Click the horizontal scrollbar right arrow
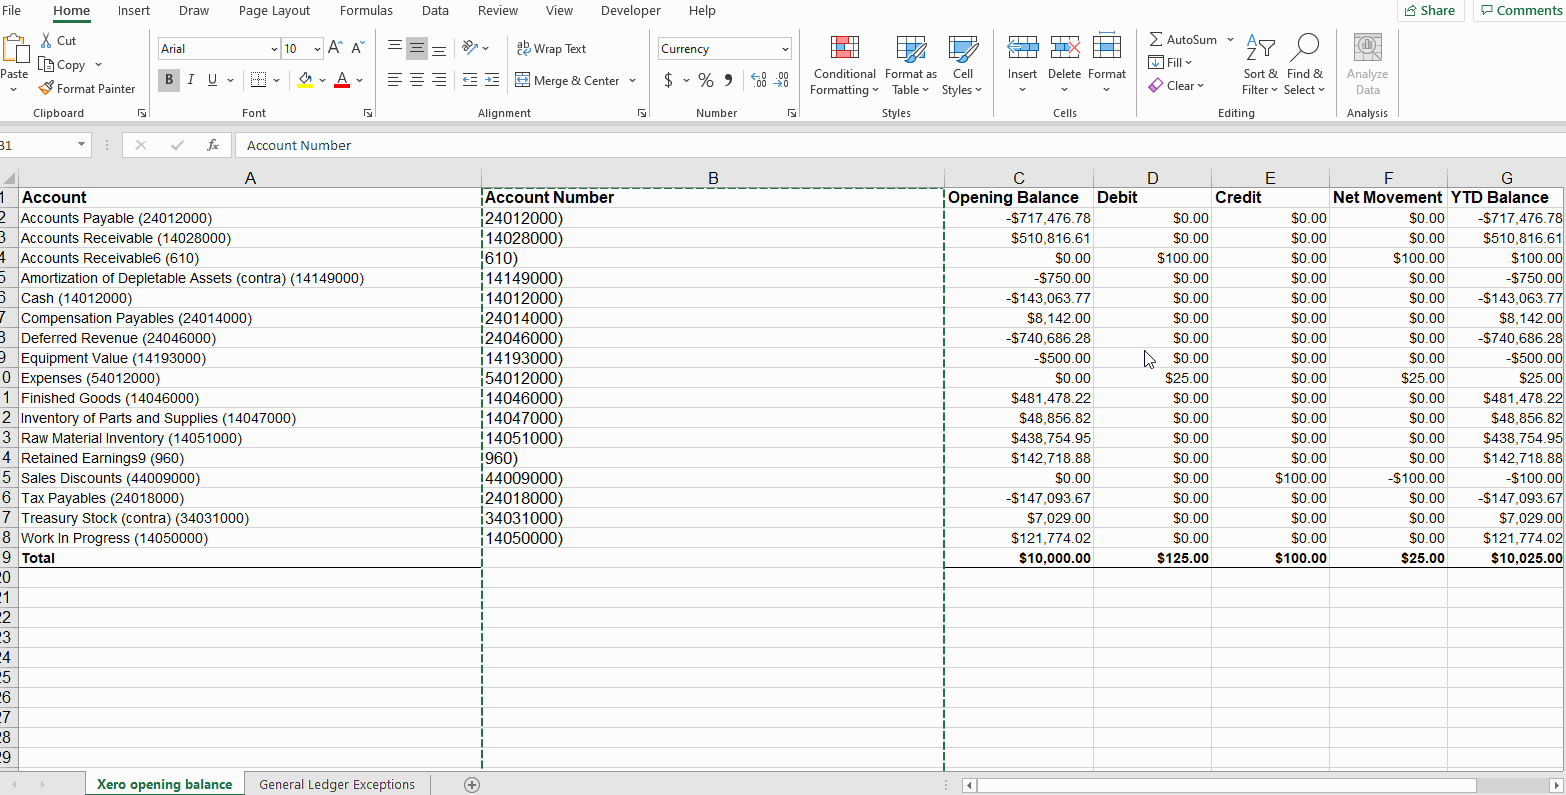This screenshot has width=1566, height=795. click(1556, 785)
